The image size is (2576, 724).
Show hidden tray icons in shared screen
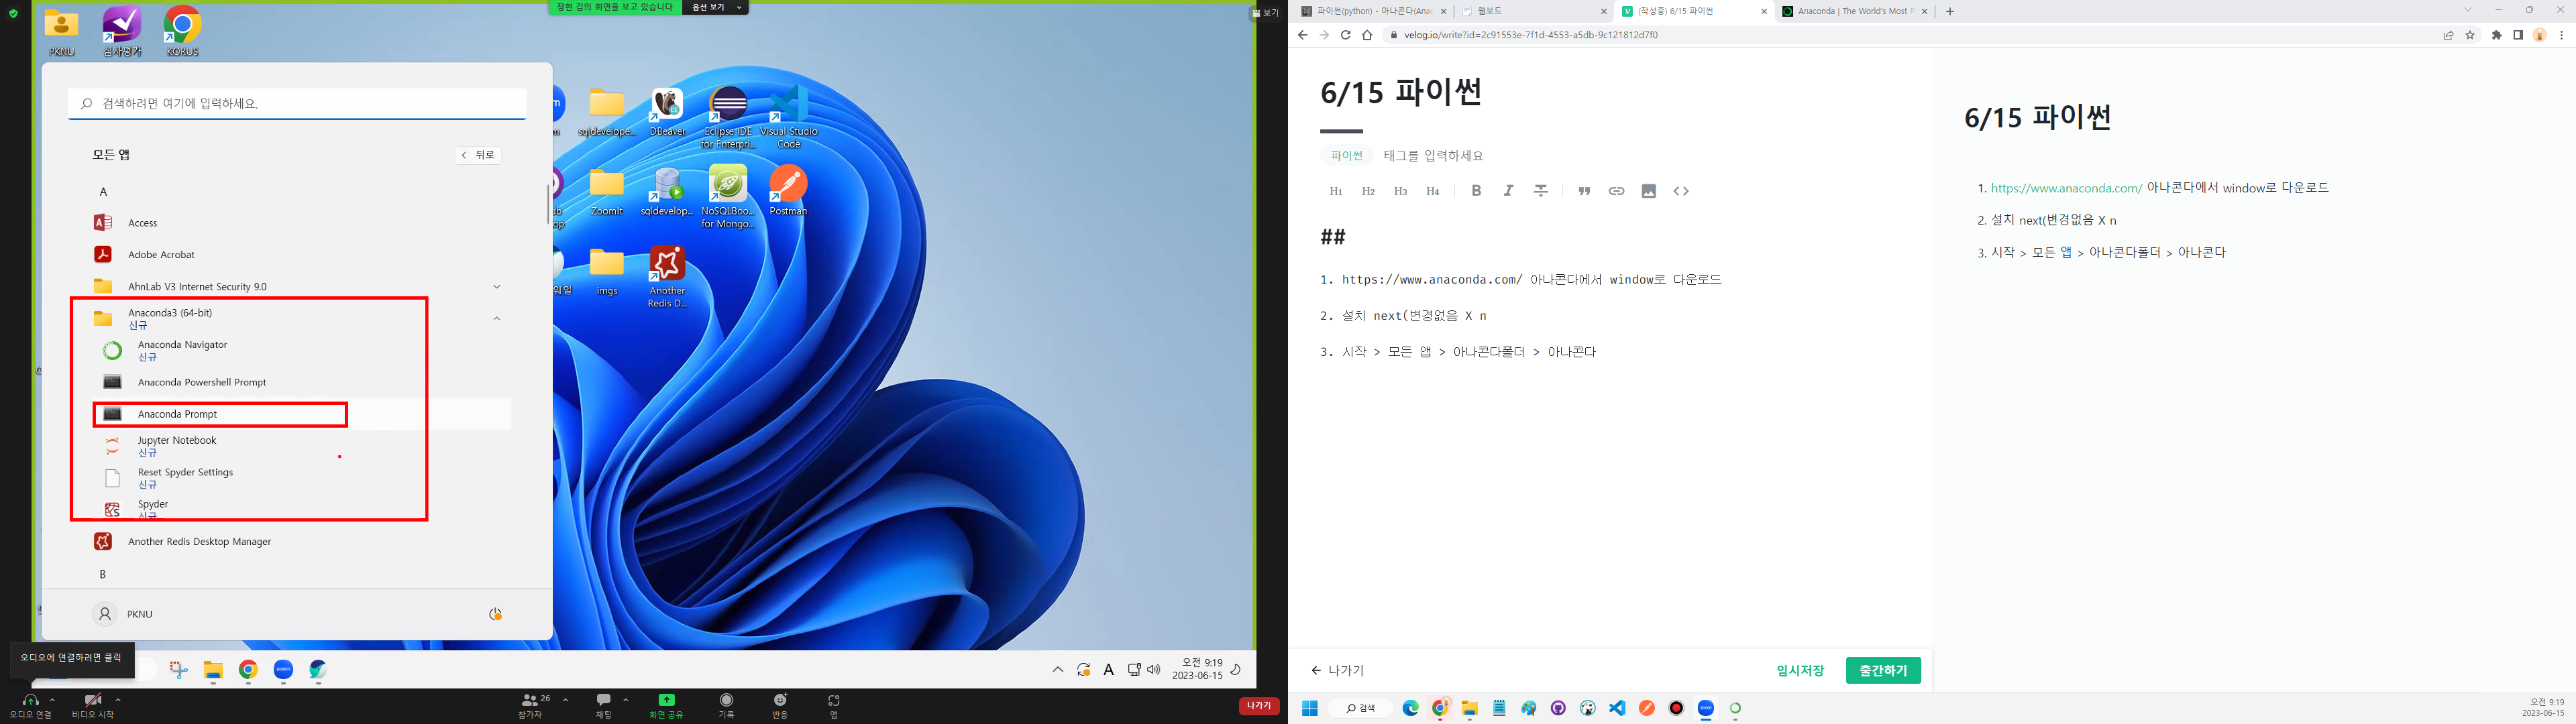(1058, 670)
